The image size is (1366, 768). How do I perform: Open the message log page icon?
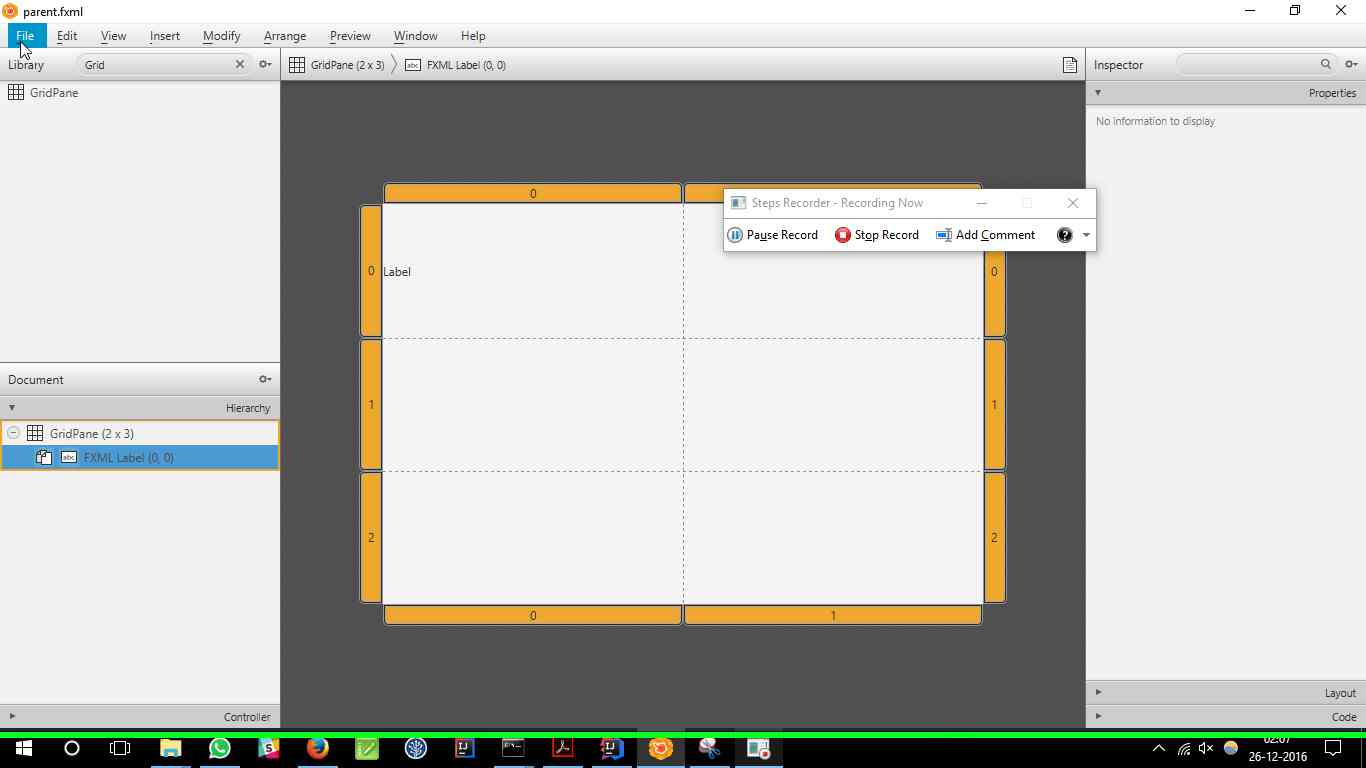(x=1070, y=65)
